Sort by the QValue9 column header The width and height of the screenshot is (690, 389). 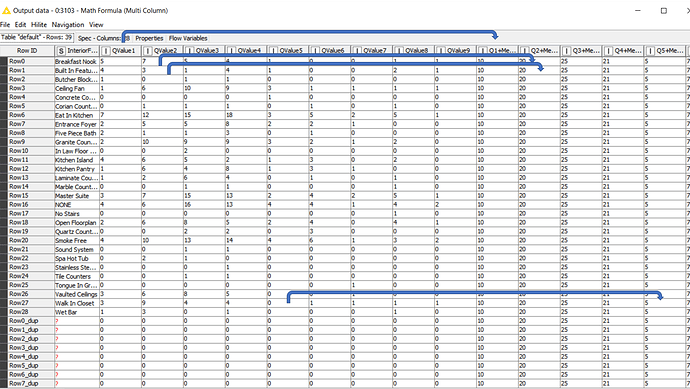[455, 51]
